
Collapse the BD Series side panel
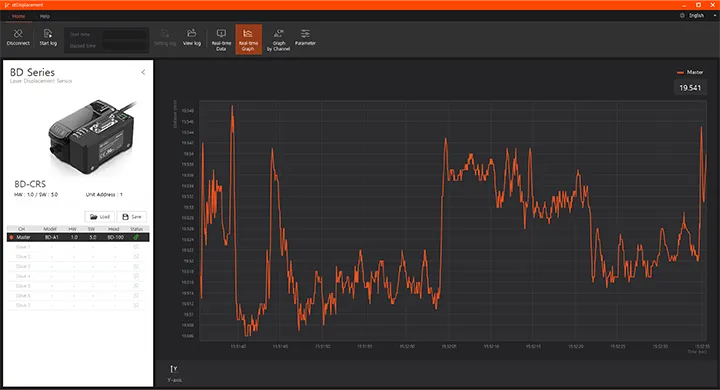(x=143, y=72)
